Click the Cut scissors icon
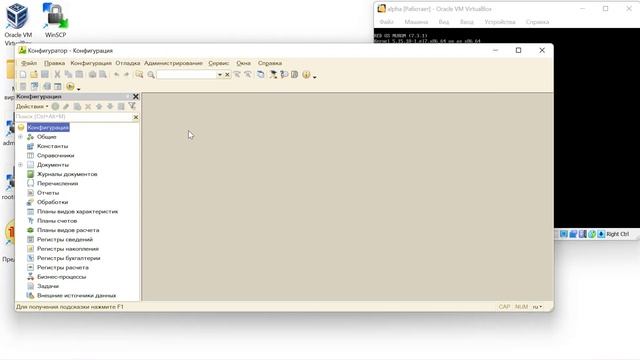The image size is (640, 360). (x=57, y=74)
